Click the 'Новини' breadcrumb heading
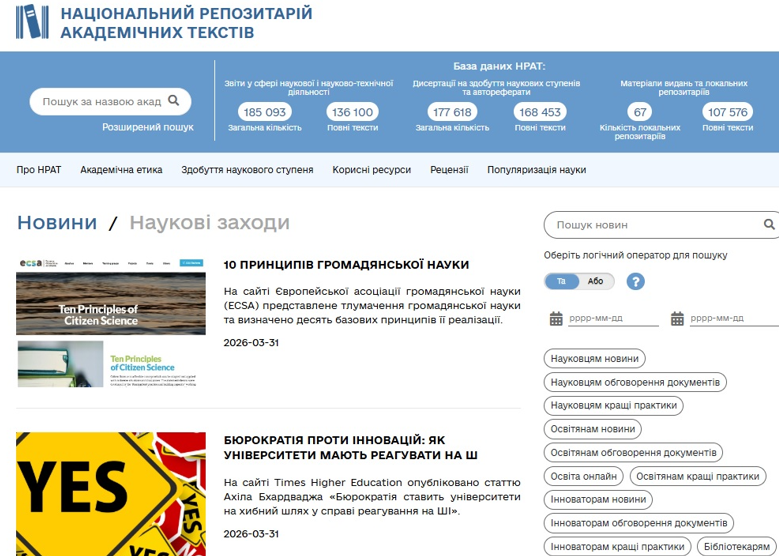The width and height of the screenshot is (779, 556). coord(57,223)
